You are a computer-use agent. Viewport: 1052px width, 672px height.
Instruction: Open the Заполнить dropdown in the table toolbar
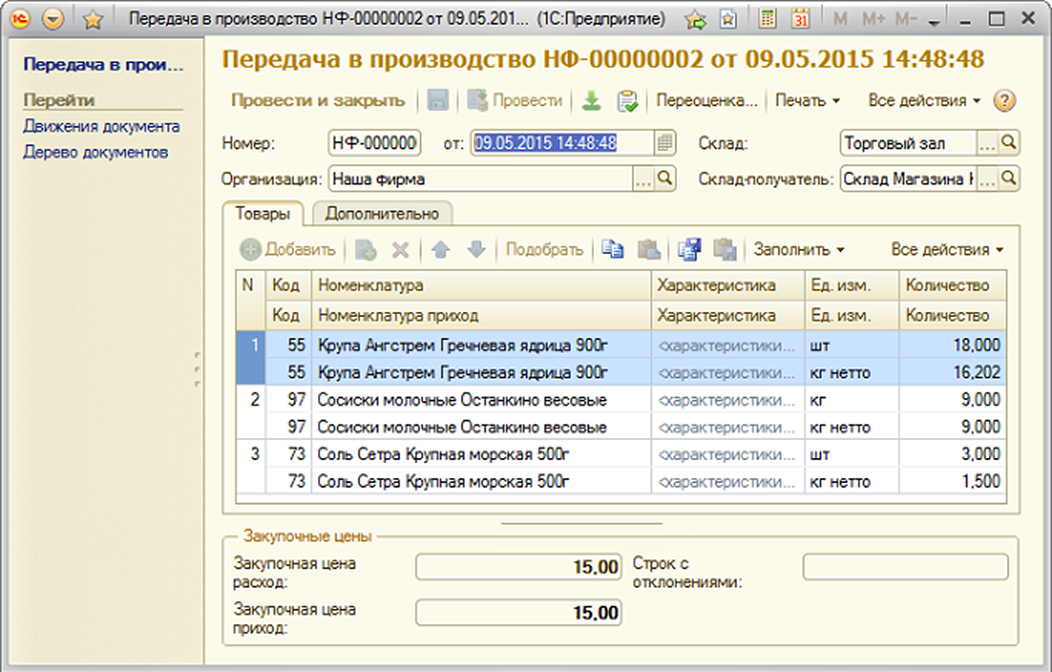click(x=799, y=250)
